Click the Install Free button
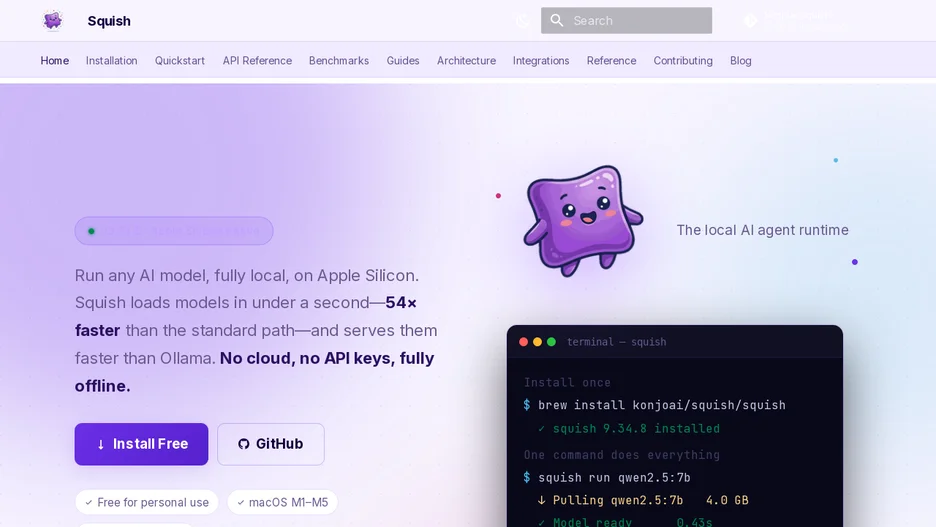Image resolution: width=936 pixels, height=527 pixels. pyautogui.click(x=141, y=444)
